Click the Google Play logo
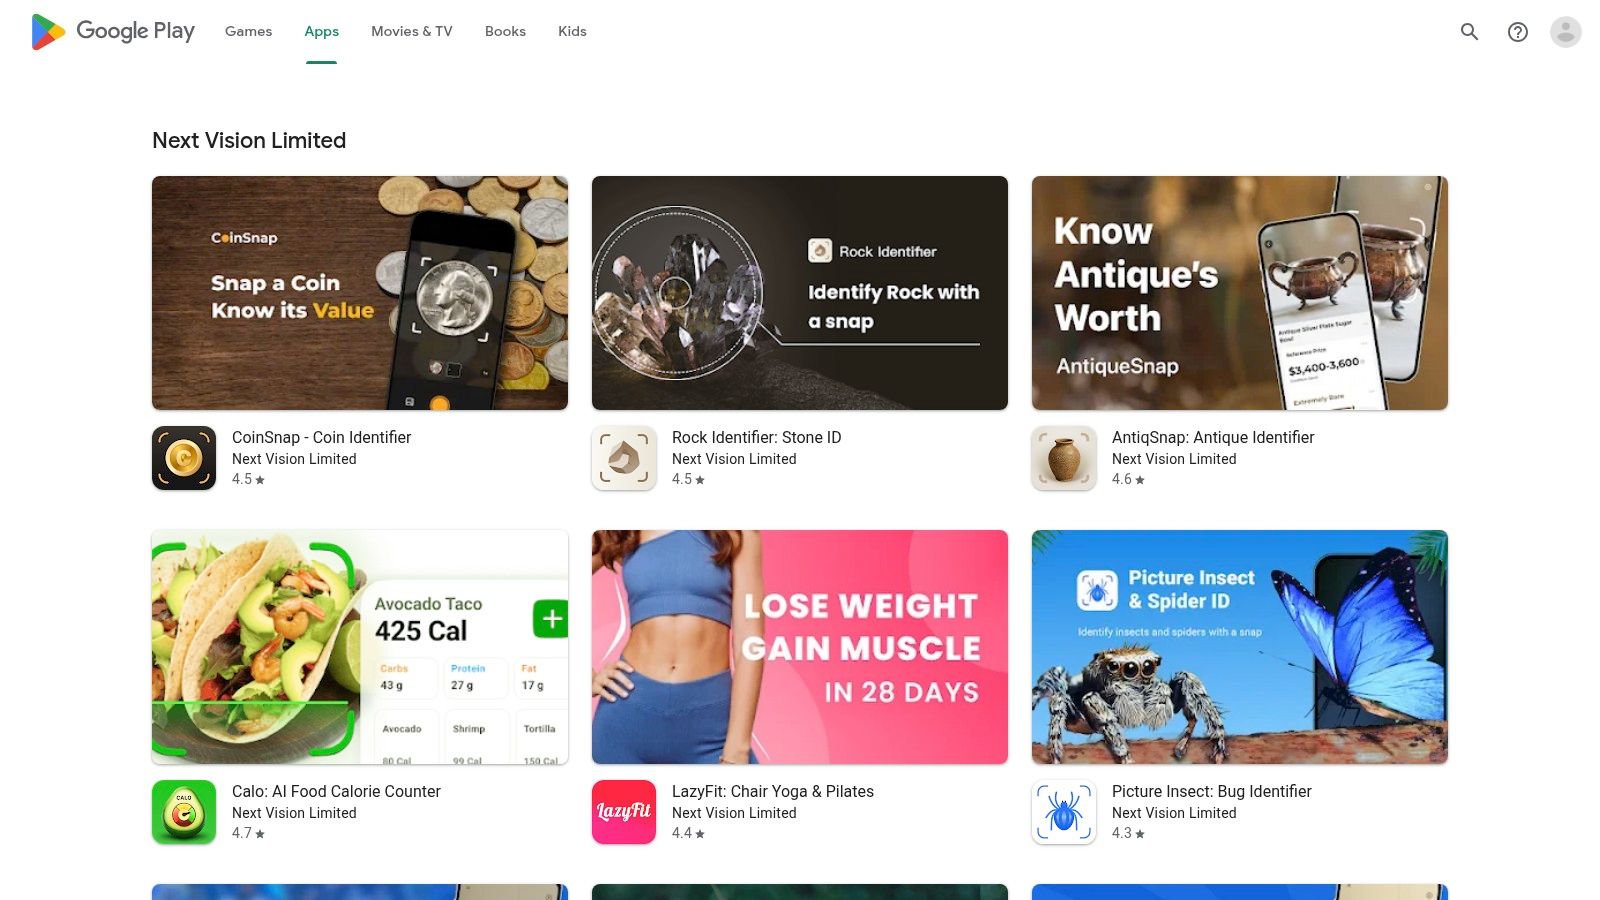Image resolution: width=1600 pixels, height=900 pixels. tap(113, 32)
